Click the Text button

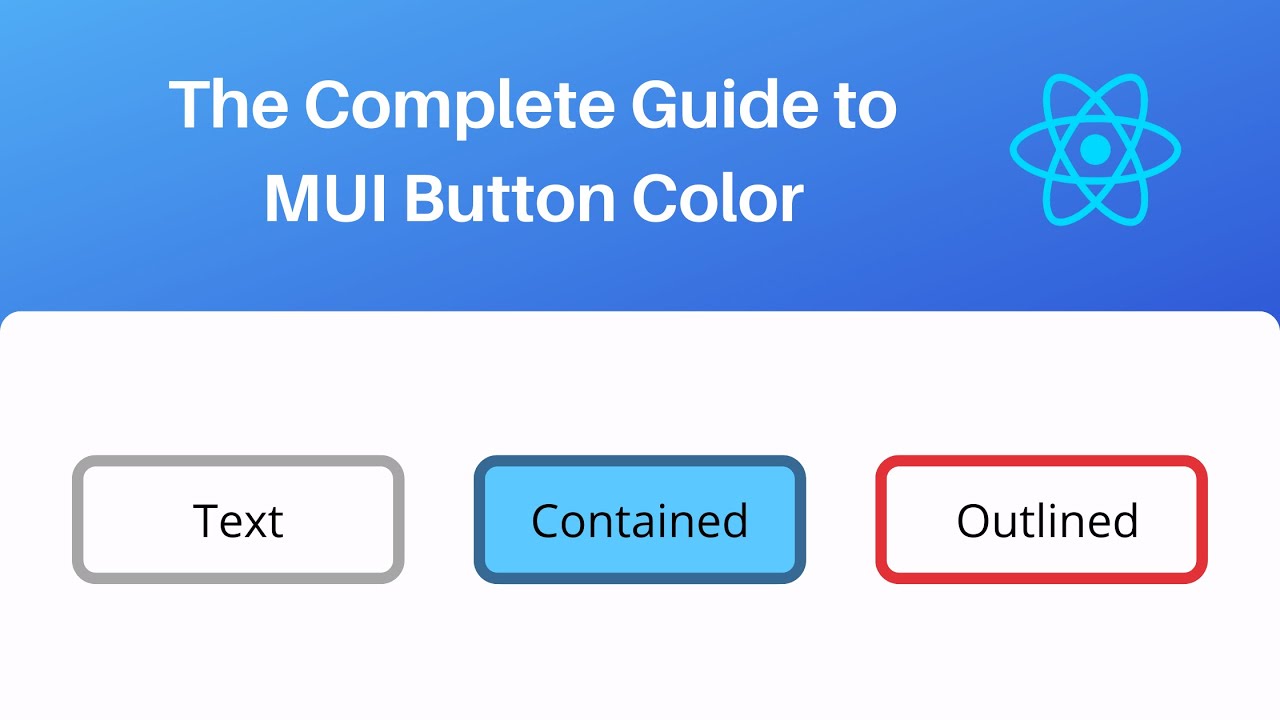point(238,519)
